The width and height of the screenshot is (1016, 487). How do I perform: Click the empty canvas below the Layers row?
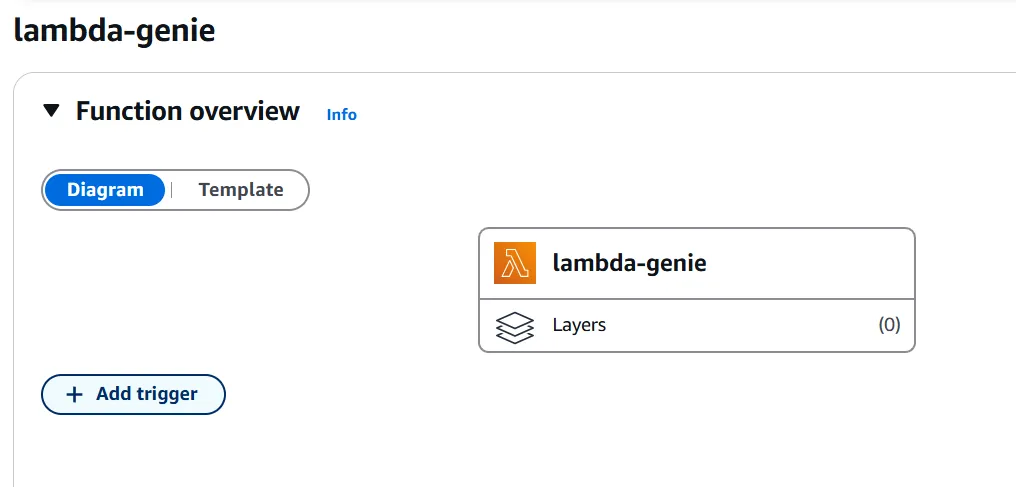(697, 414)
